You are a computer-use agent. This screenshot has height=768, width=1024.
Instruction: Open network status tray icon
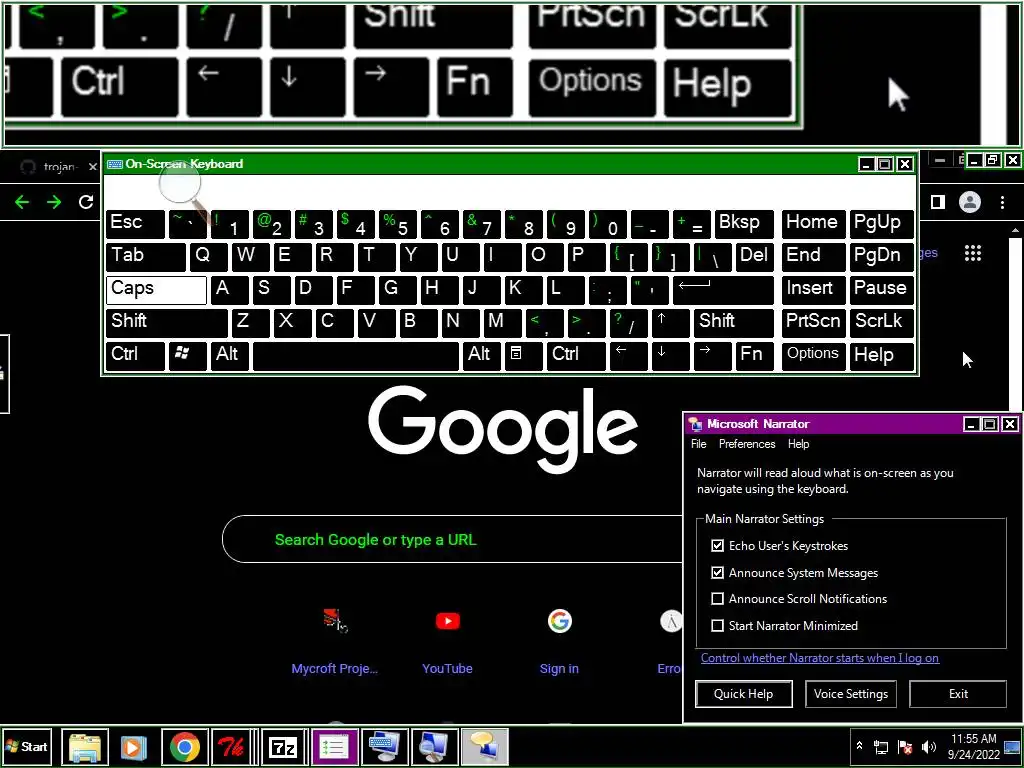coord(881,747)
